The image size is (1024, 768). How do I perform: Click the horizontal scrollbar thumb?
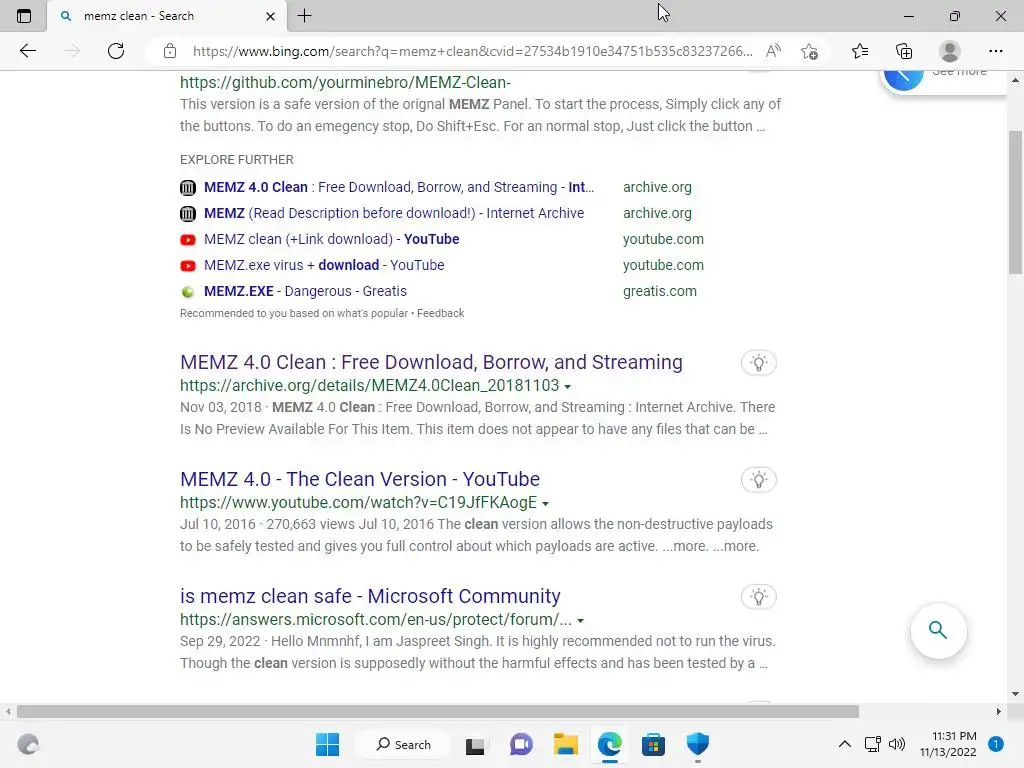(438, 712)
